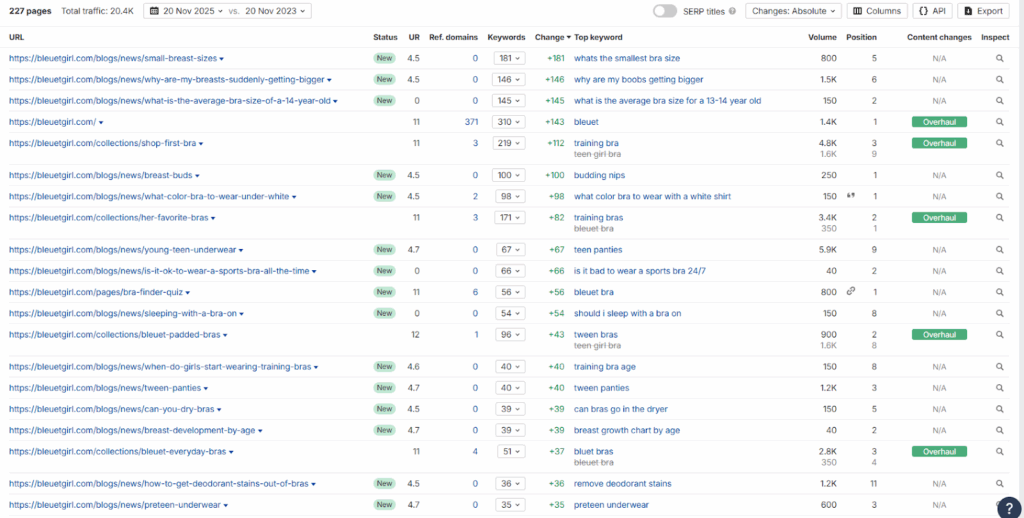Expand the 310 keywords dropdown
Image resolution: width=1024 pixels, height=518 pixels.
pos(509,122)
